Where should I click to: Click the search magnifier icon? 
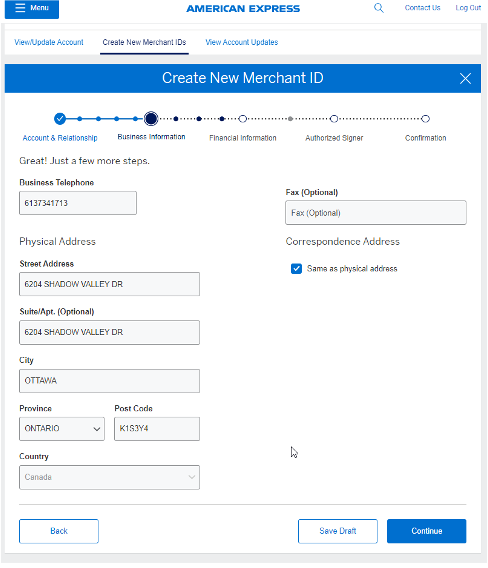(x=379, y=8)
